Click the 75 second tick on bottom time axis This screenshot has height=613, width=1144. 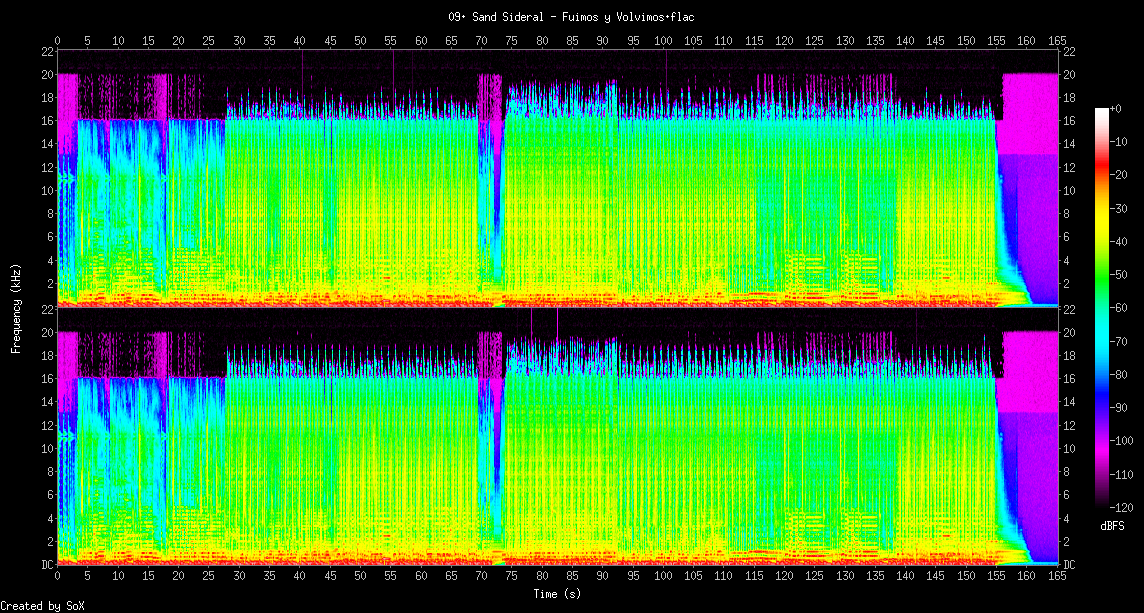511,577
